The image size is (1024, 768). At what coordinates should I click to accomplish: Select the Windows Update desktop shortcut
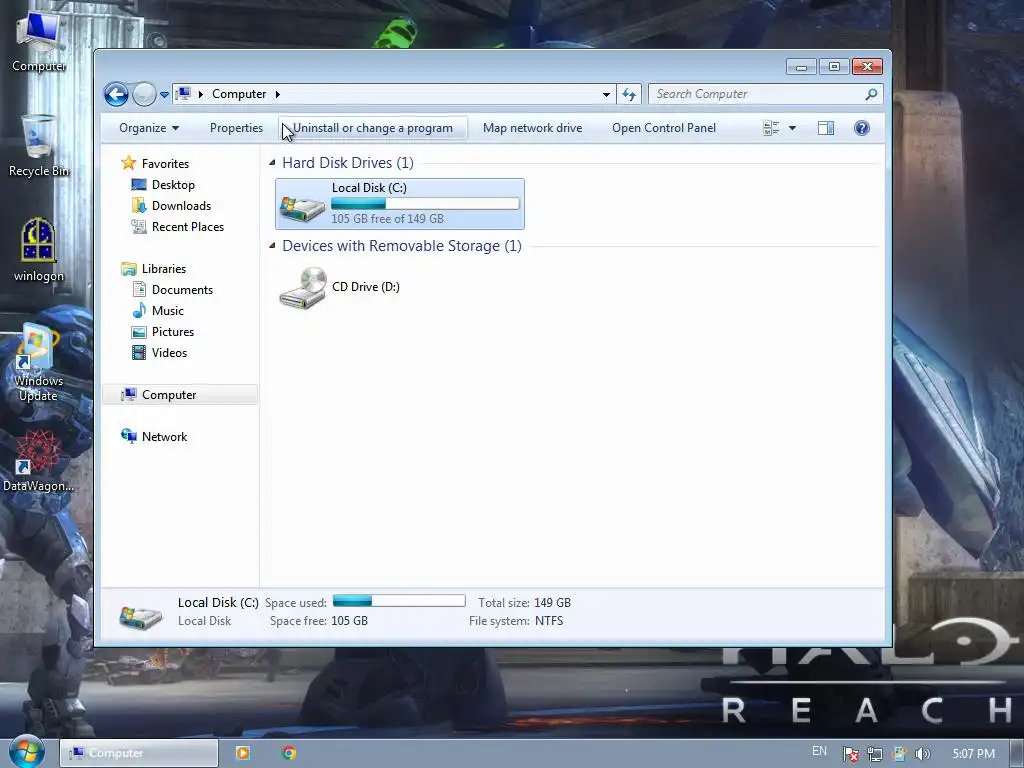[39, 363]
